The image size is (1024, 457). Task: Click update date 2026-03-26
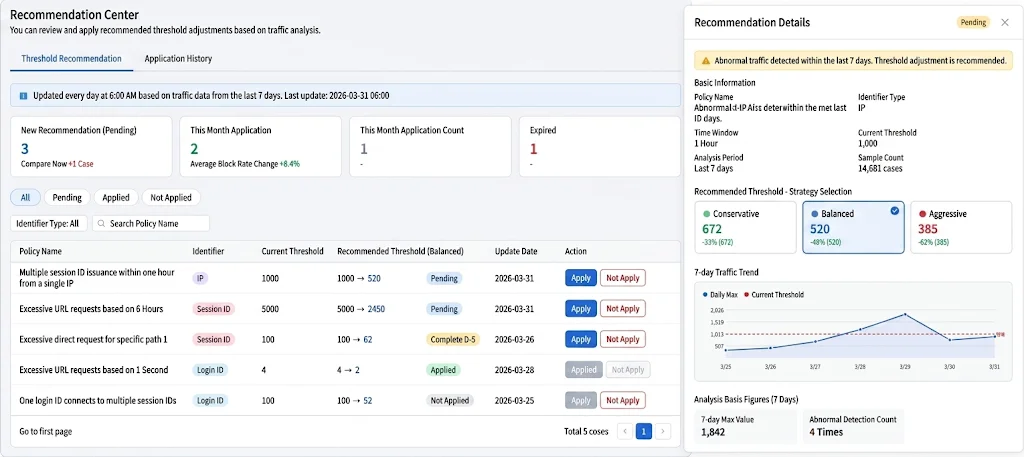coord(514,339)
